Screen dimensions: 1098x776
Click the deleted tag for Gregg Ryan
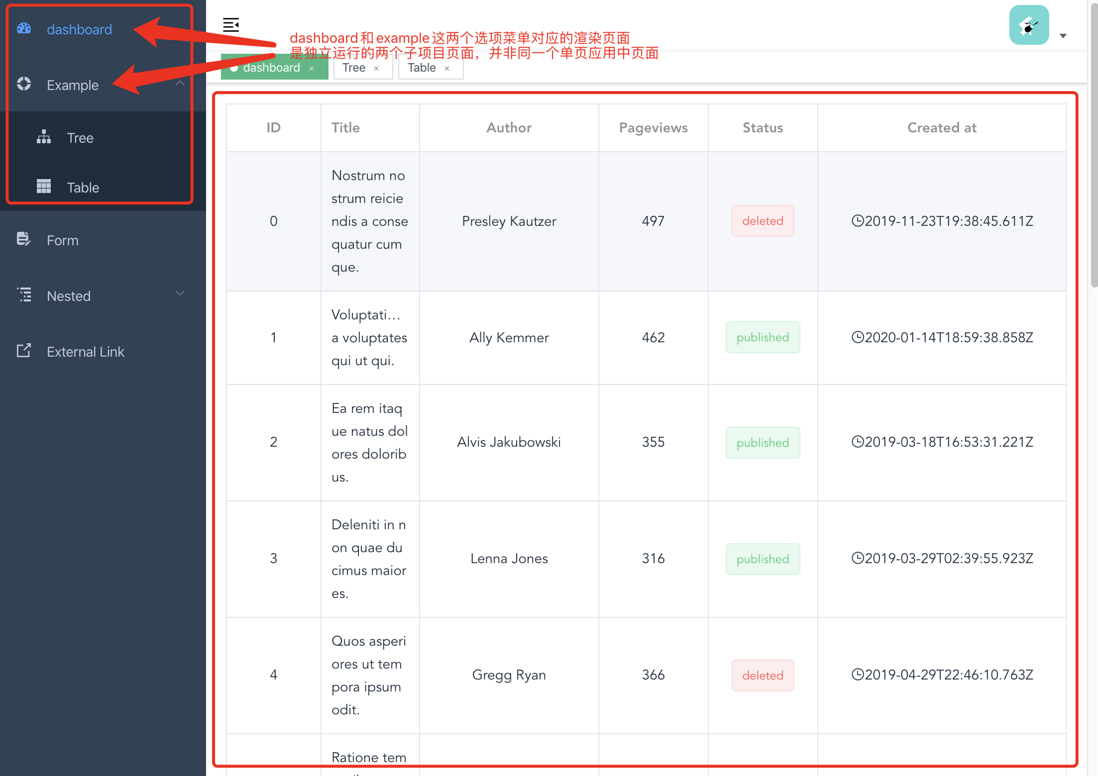click(763, 675)
